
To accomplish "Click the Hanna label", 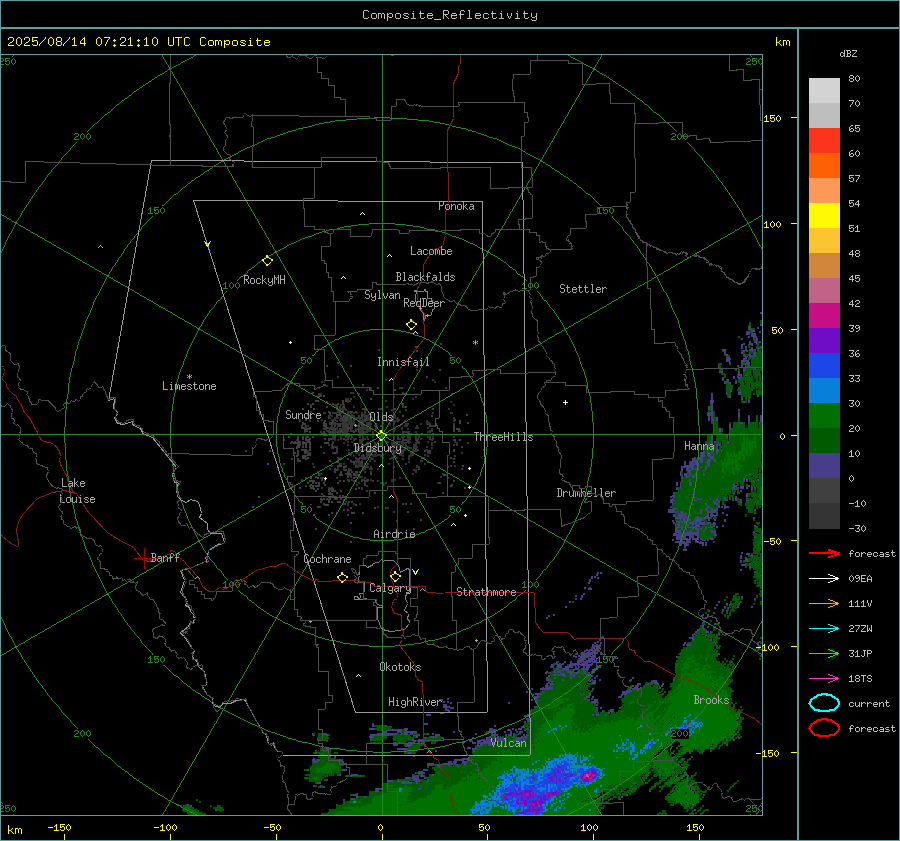I will pos(699,446).
